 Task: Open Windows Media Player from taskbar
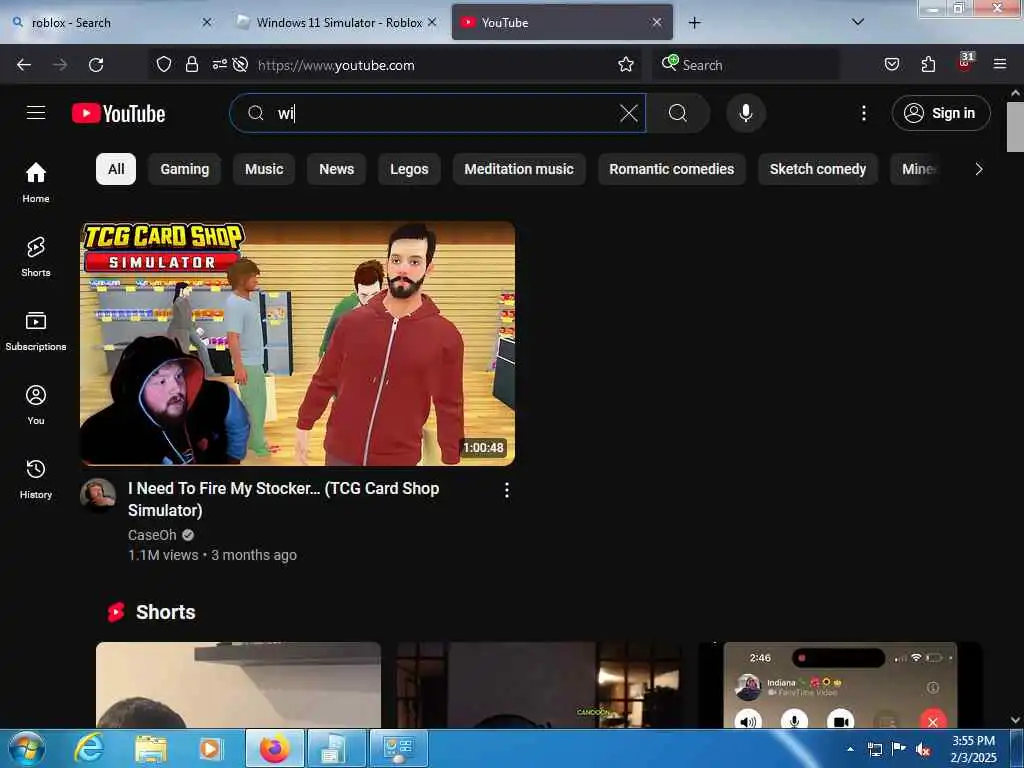[x=210, y=748]
